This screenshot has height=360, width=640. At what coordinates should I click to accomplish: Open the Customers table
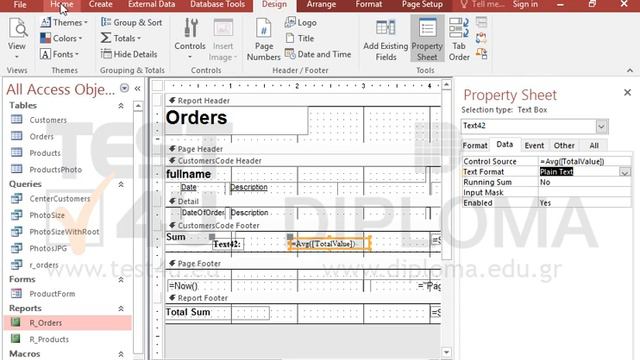point(48,120)
